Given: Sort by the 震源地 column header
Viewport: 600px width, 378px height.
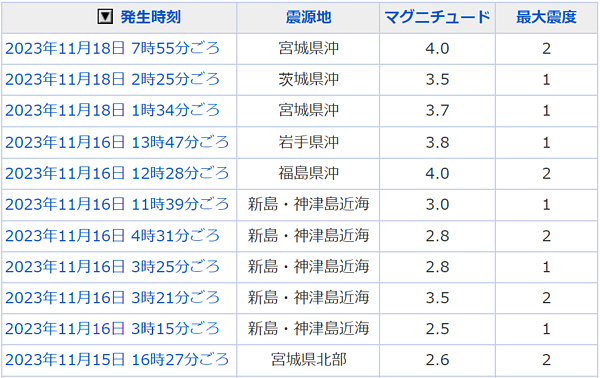Looking at the screenshot, I should click(x=308, y=17).
